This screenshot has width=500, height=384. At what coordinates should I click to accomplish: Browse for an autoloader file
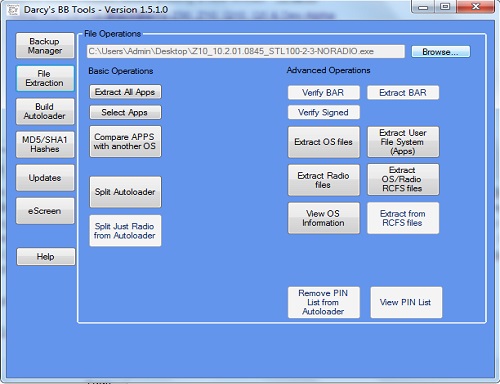[441, 52]
